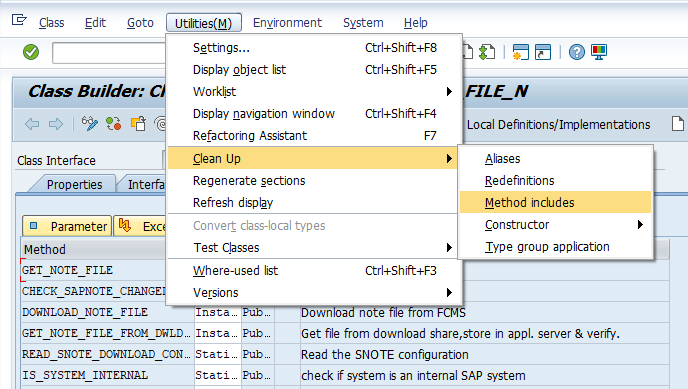The width and height of the screenshot is (688, 389).
Task: Click the Insta... level cell of DOWNLOAD_NOTE_FILE
Action: coord(218,312)
